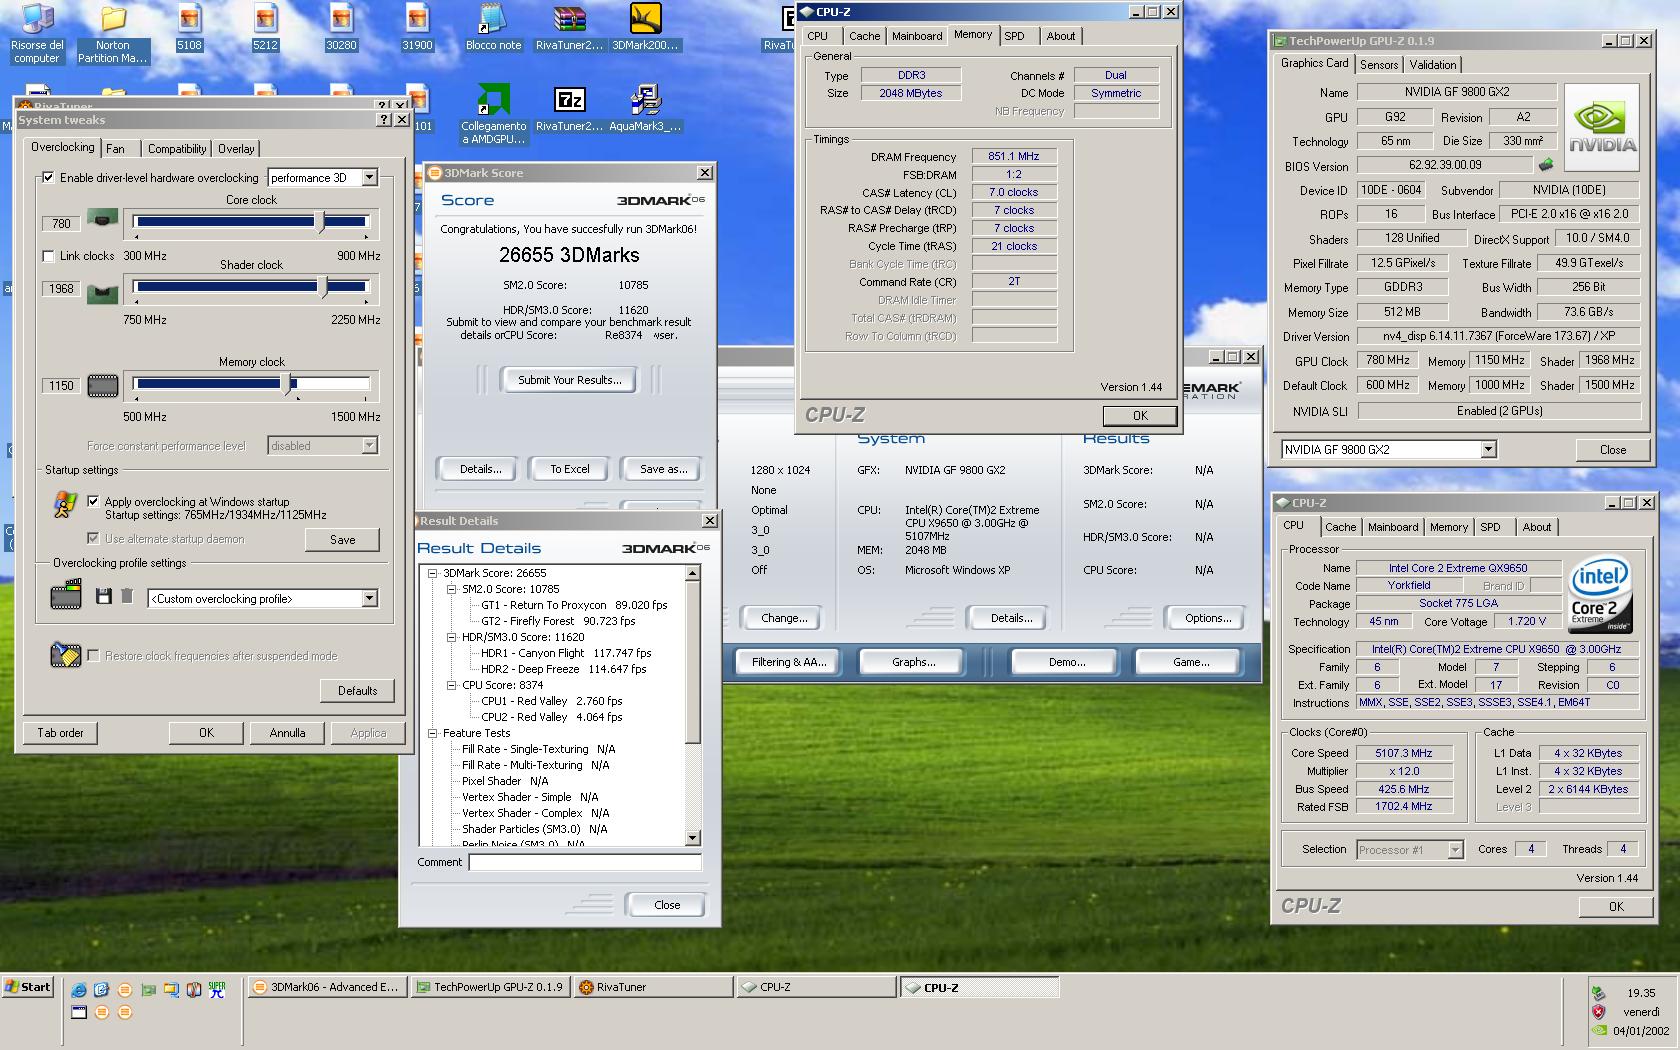Image resolution: width=1680 pixels, height=1050 pixels.
Task: Collapse SM2.0 Score: 10785 tree node
Action: coord(451,589)
